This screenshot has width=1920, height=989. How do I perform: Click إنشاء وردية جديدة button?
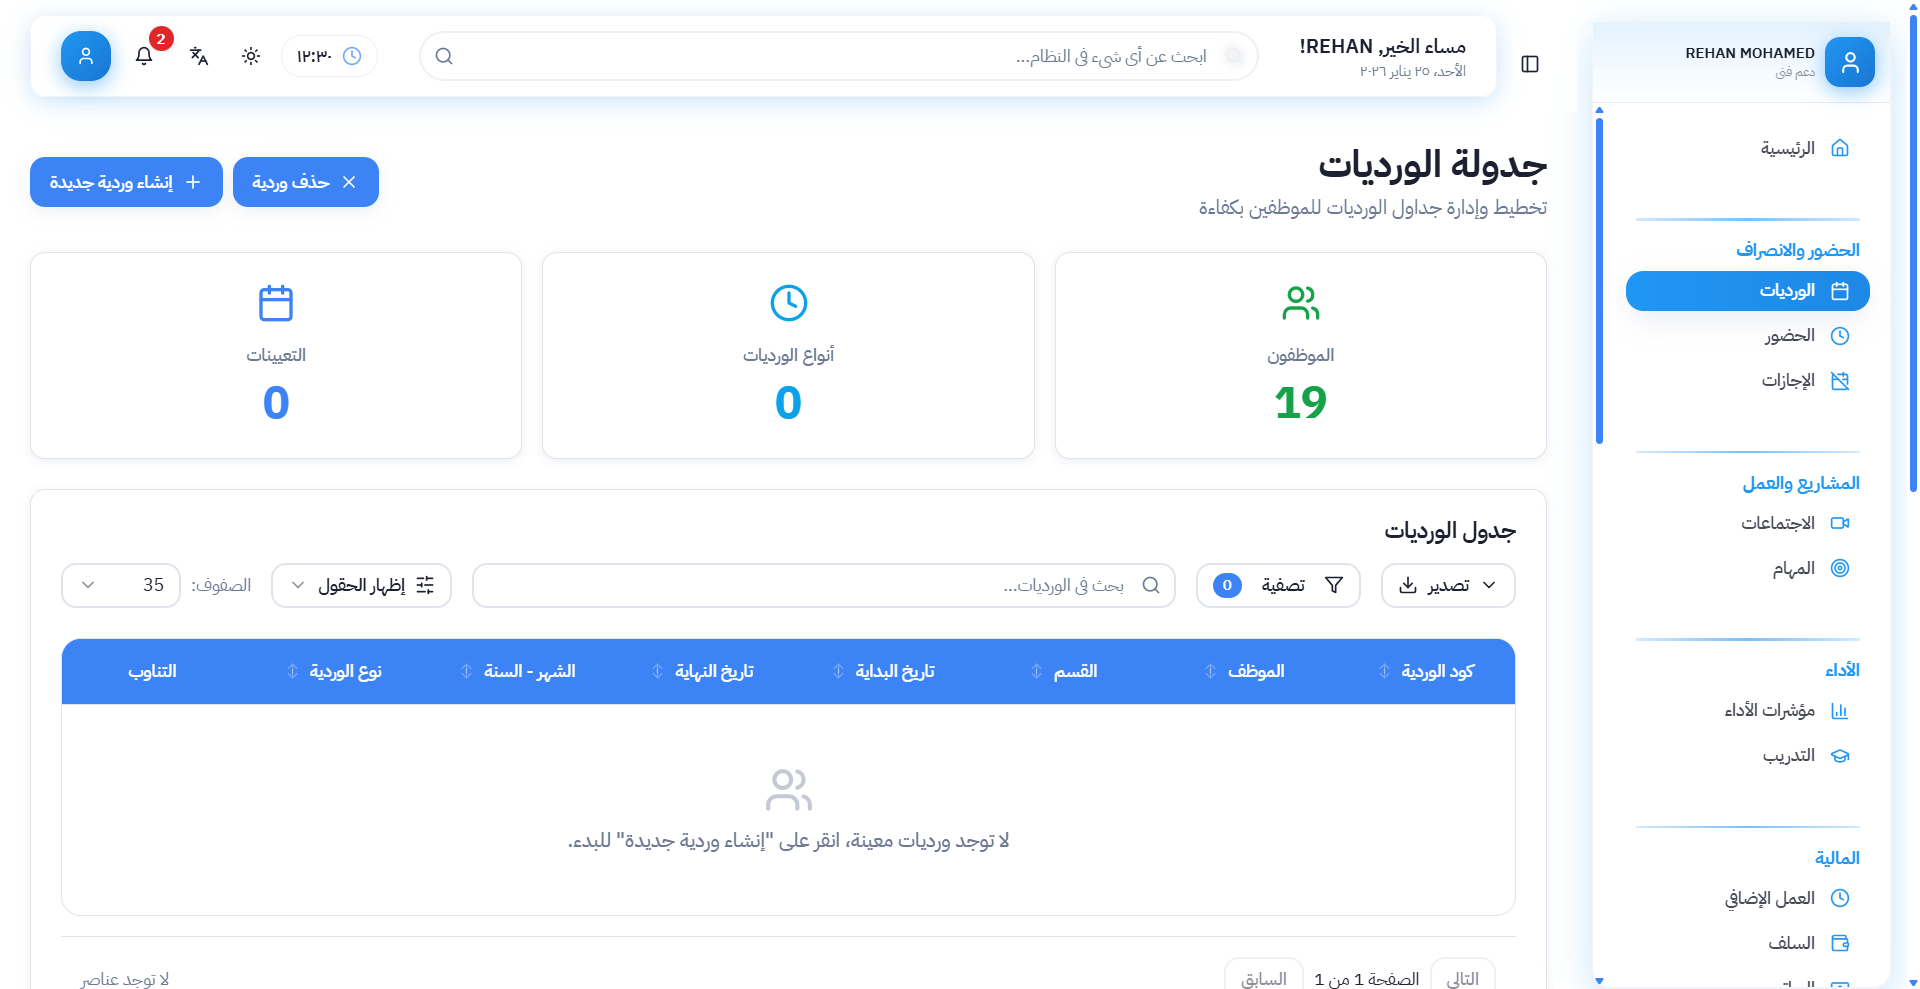pos(126,182)
